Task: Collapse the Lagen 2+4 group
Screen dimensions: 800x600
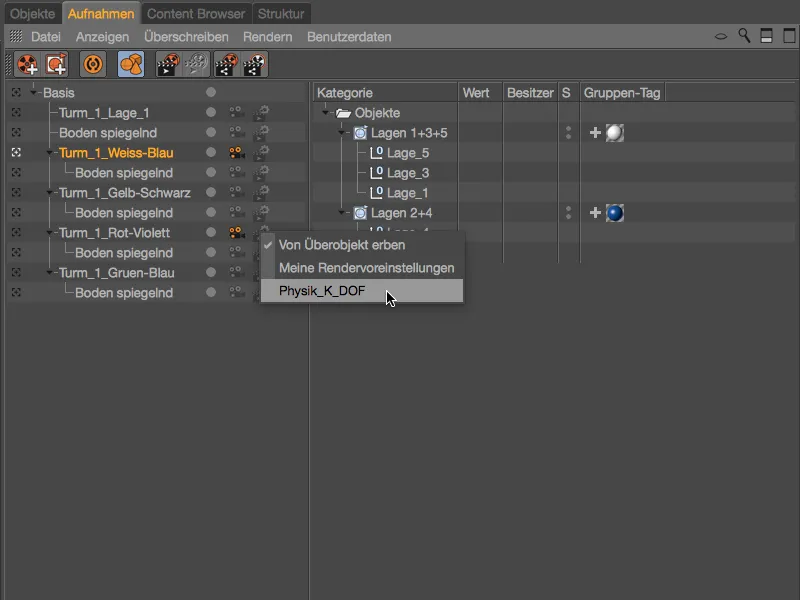Action: (x=342, y=213)
